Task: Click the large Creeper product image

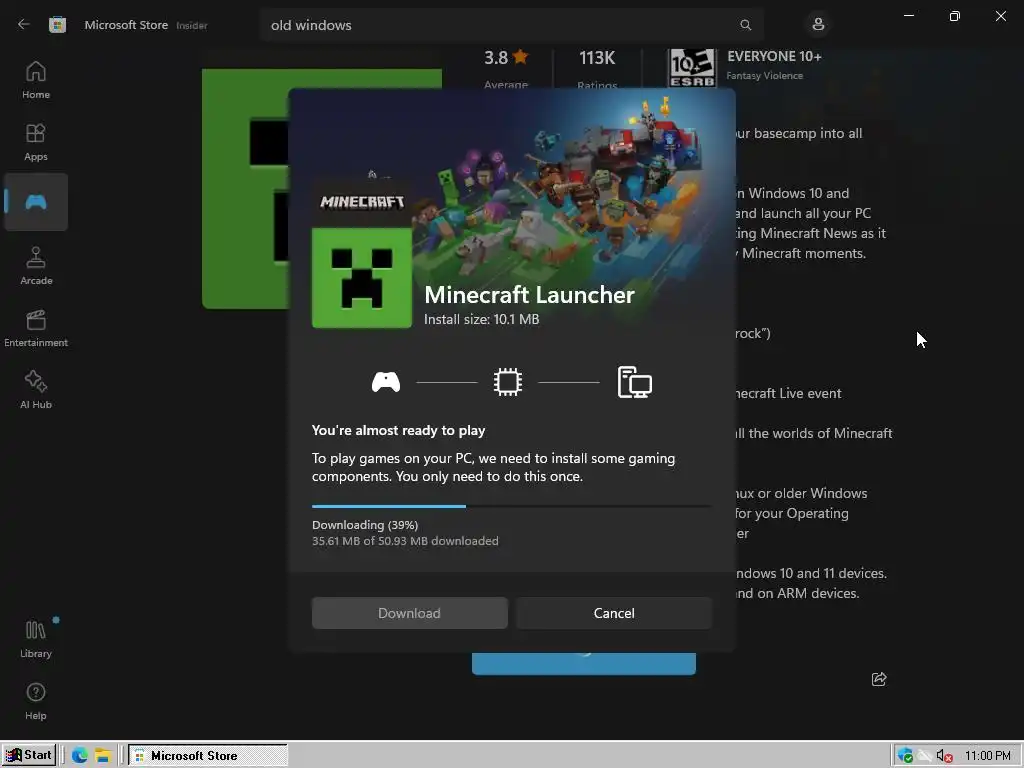Action: click(x=246, y=188)
